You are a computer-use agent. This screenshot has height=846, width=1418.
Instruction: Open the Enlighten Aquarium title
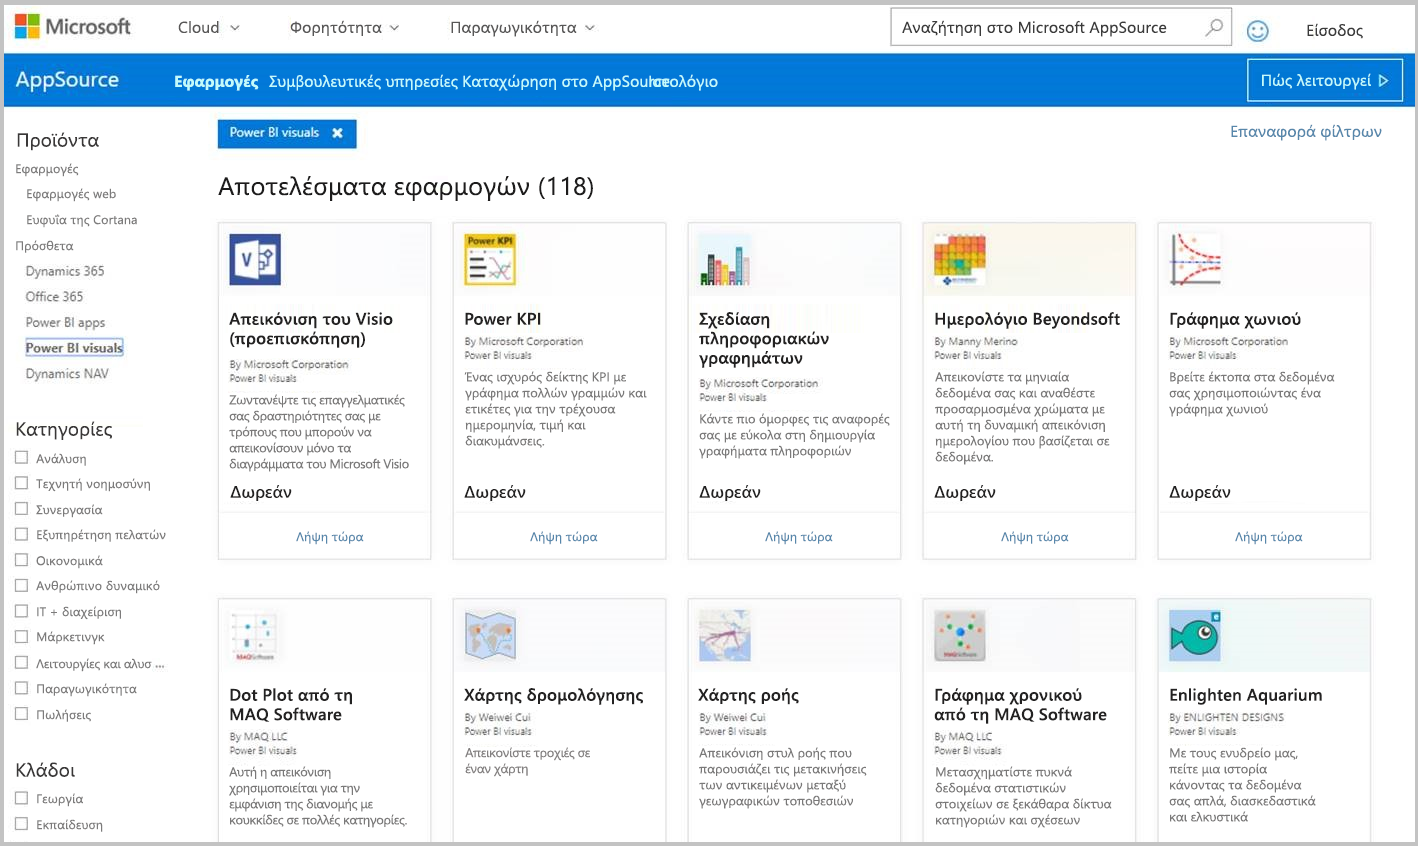[1245, 695]
